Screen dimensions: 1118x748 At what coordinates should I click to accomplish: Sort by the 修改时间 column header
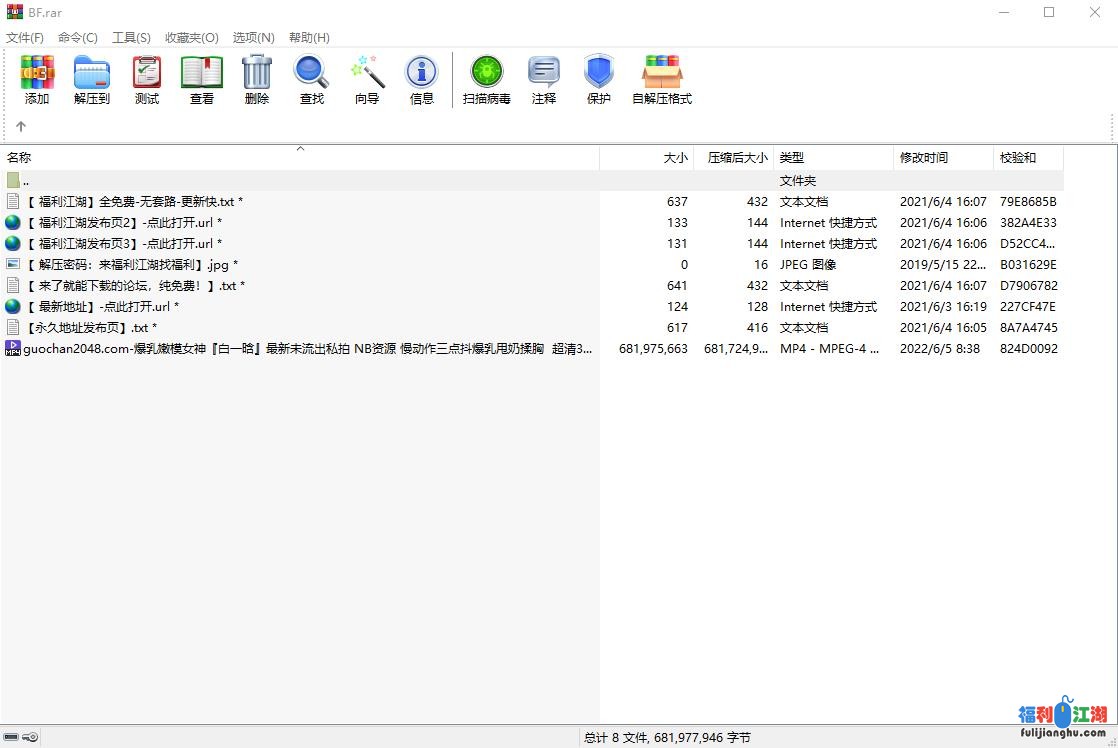pos(924,158)
